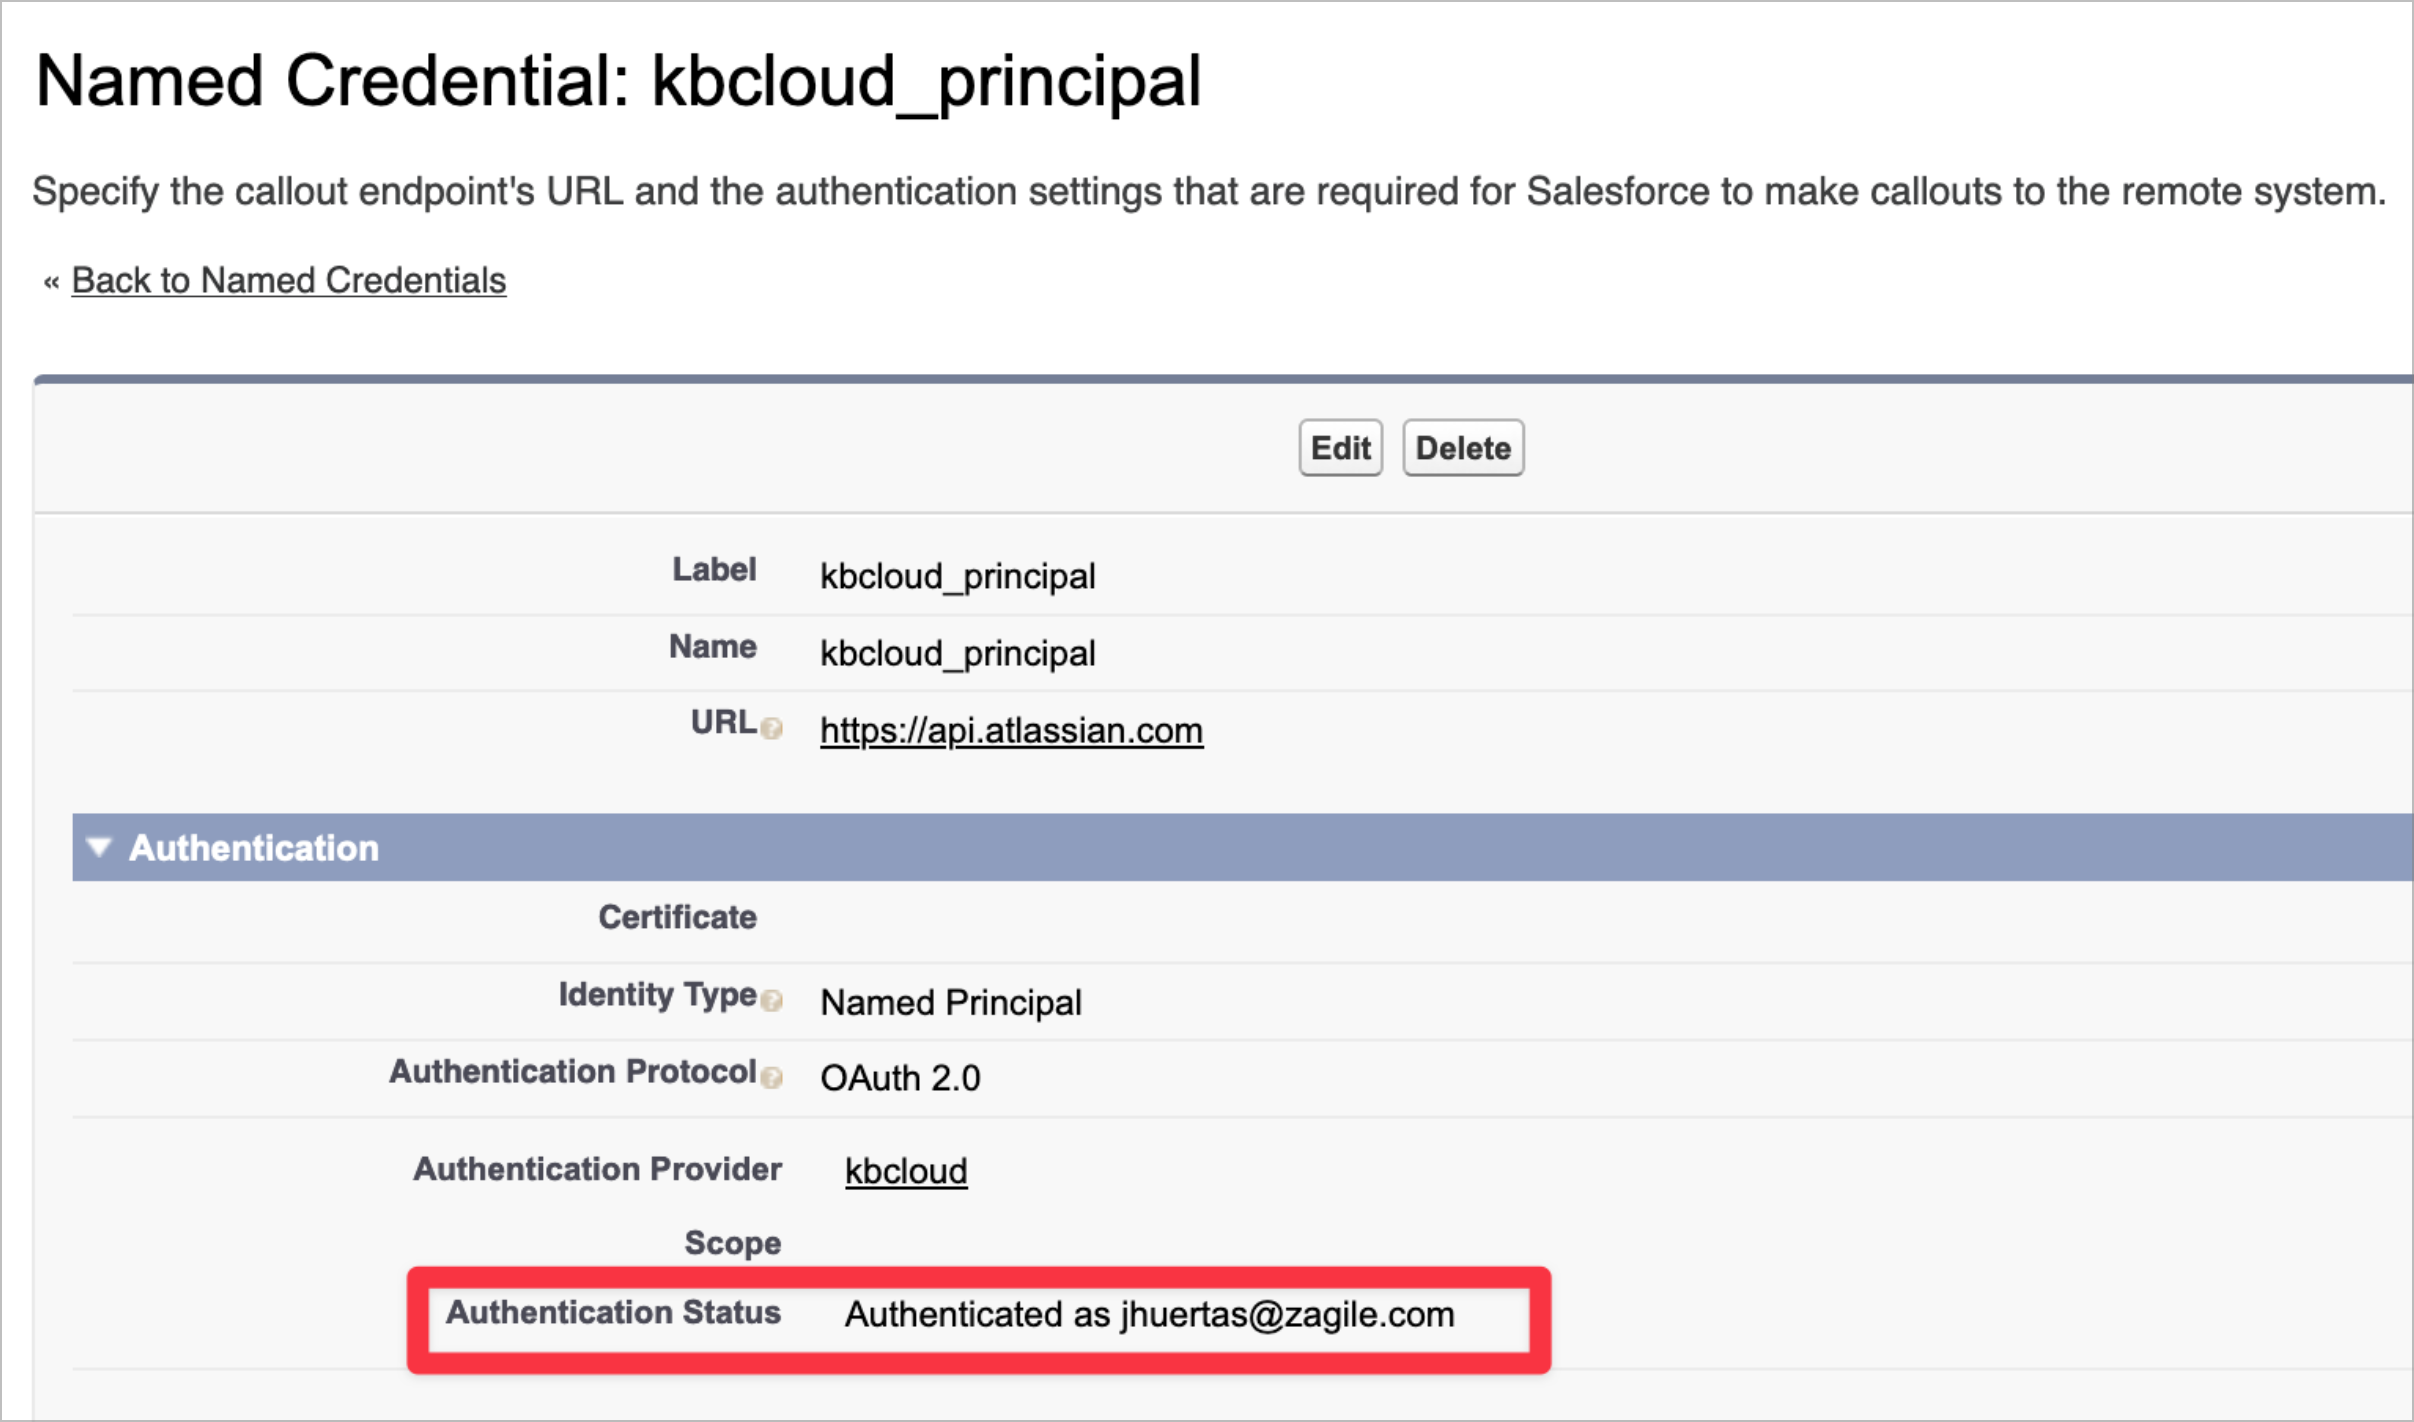The height and width of the screenshot is (1422, 2414).
Task: Click the URL field help icon
Action: point(771,728)
